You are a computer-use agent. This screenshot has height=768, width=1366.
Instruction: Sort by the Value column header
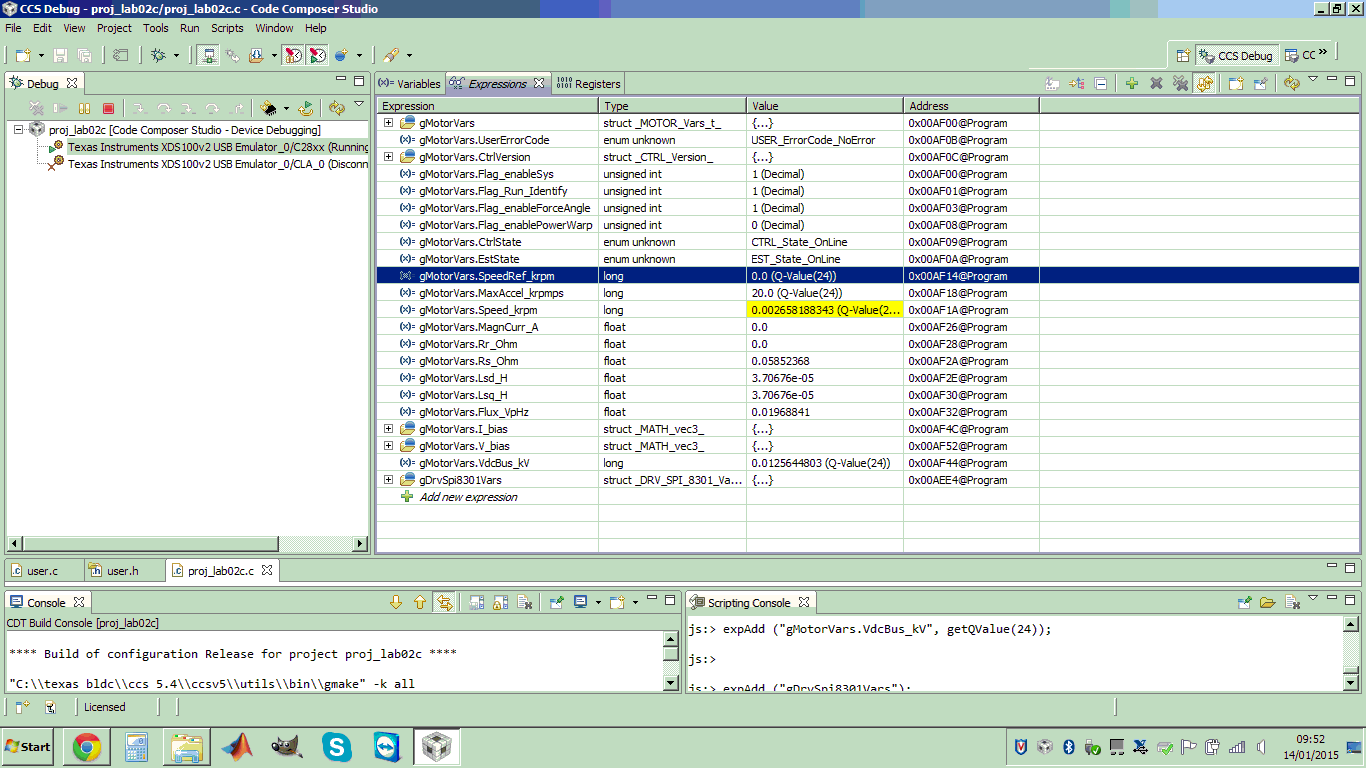click(x=825, y=105)
